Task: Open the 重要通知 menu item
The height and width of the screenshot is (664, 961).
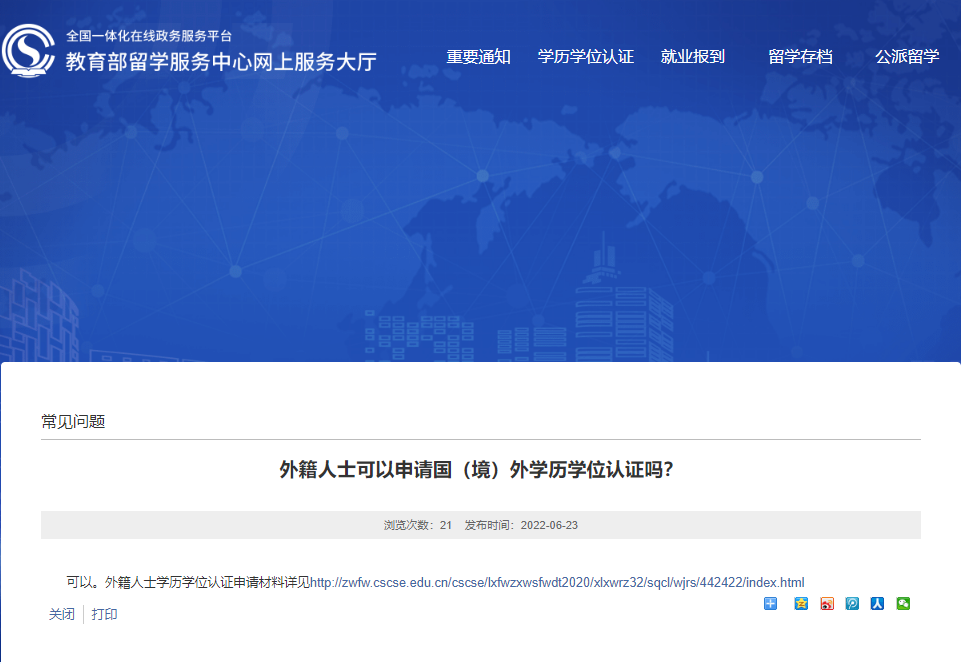Action: pyautogui.click(x=478, y=57)
